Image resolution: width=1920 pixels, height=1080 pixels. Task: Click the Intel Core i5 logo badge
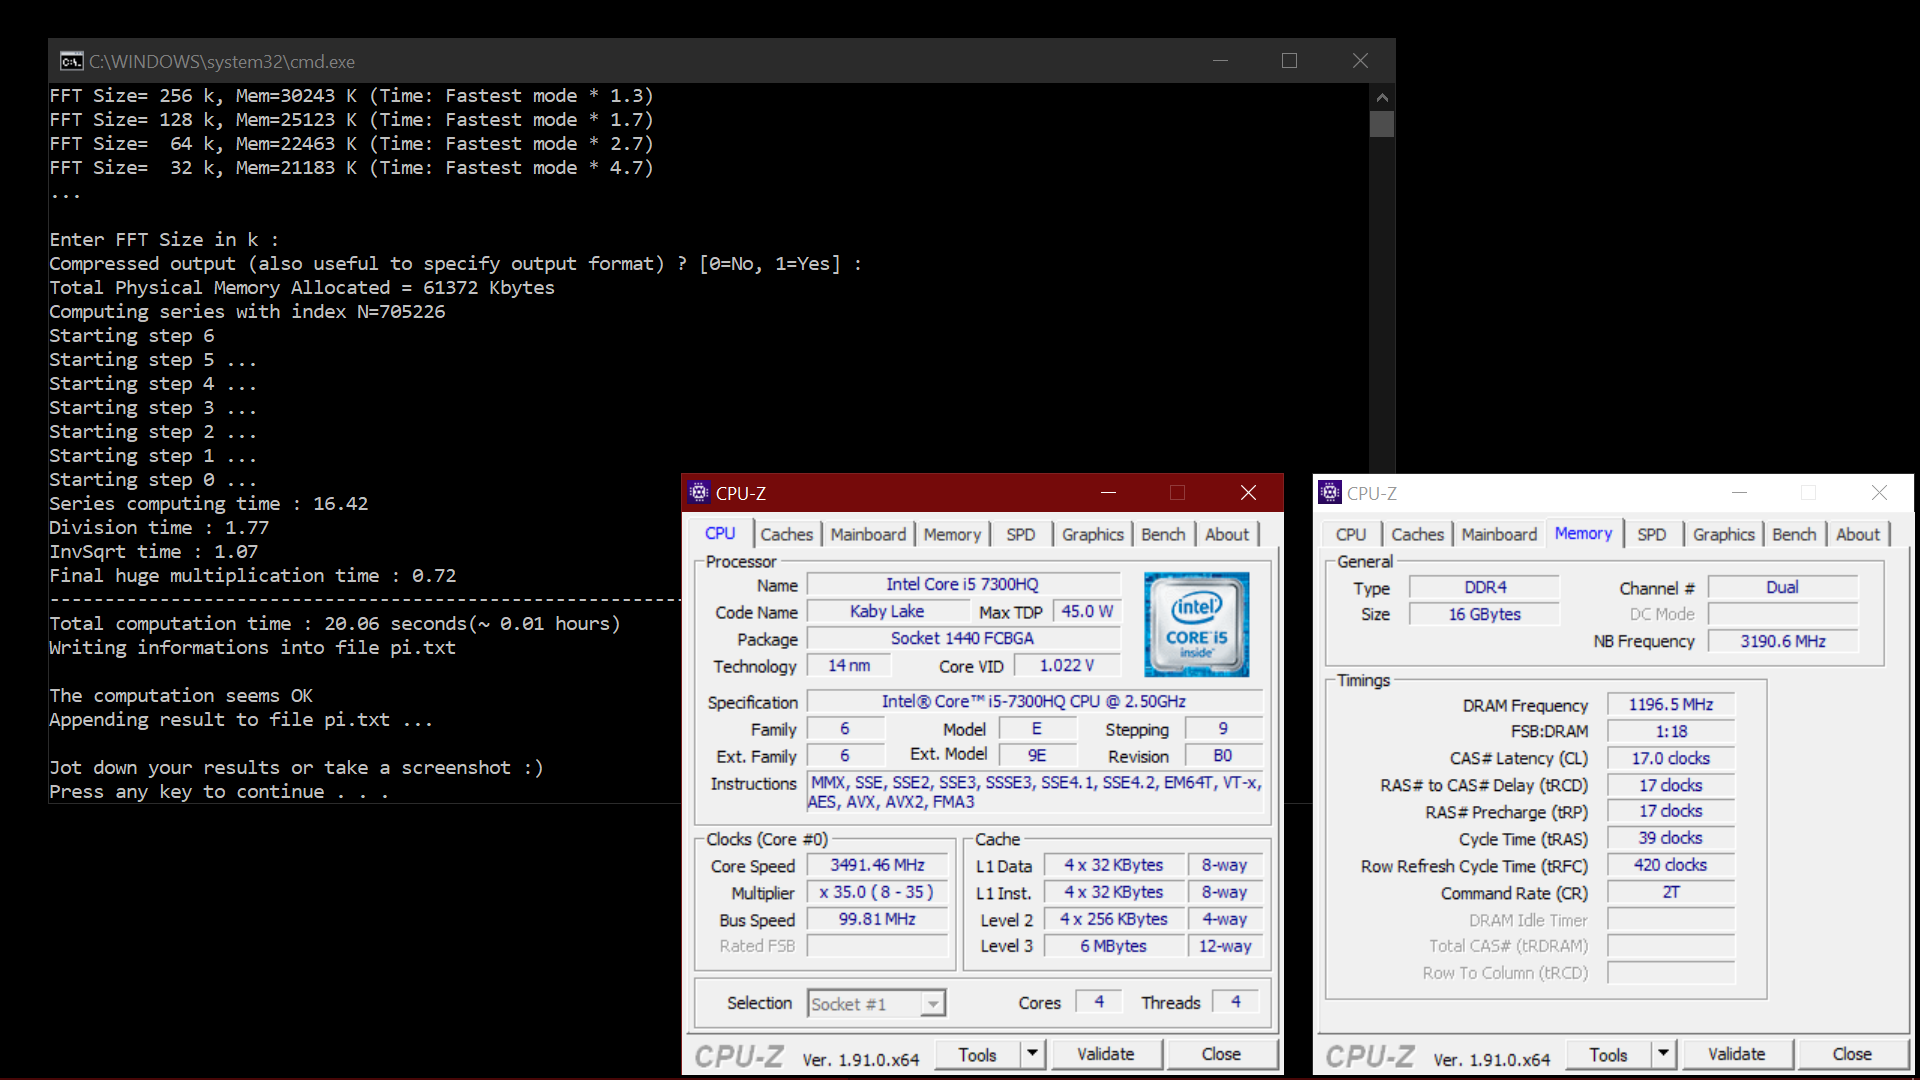1196,624
